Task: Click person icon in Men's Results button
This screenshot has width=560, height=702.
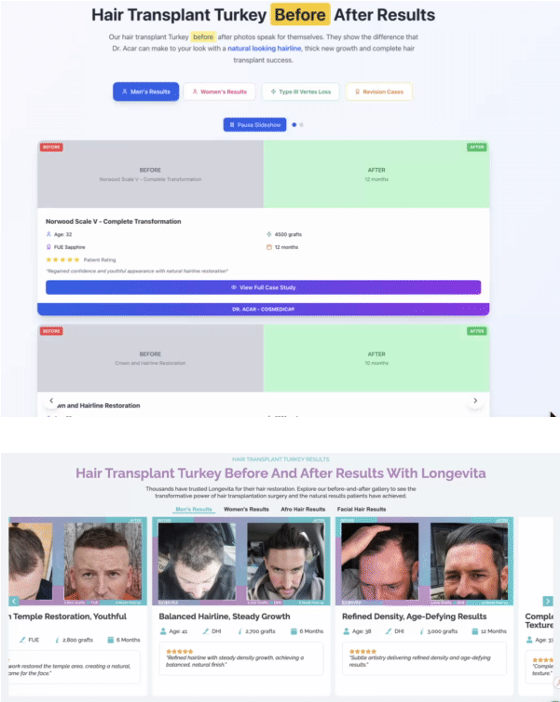Action: (x=125, y=91)
